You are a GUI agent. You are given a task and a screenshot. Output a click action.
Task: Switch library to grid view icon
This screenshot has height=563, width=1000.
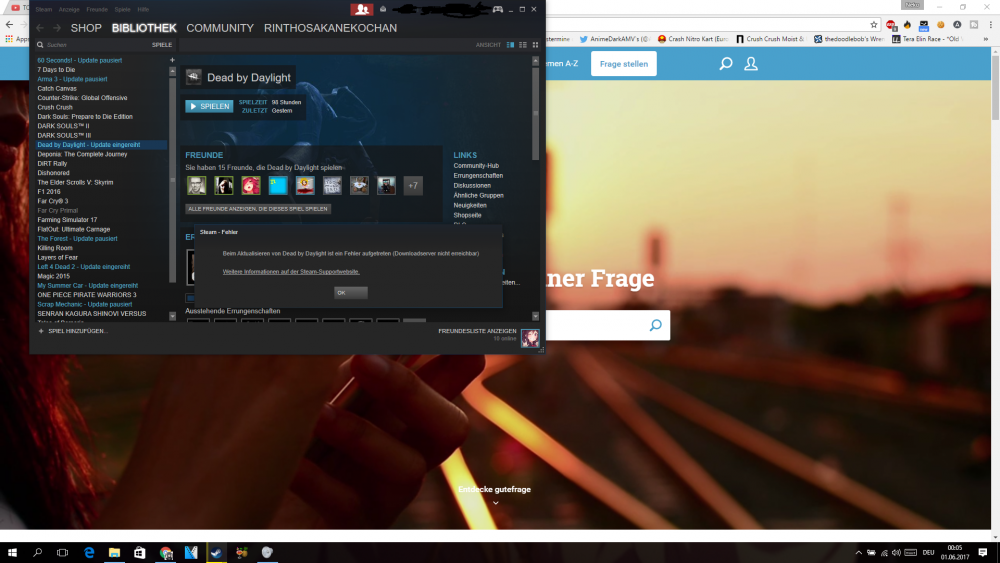pyautogui.click(x=536, y=45)
